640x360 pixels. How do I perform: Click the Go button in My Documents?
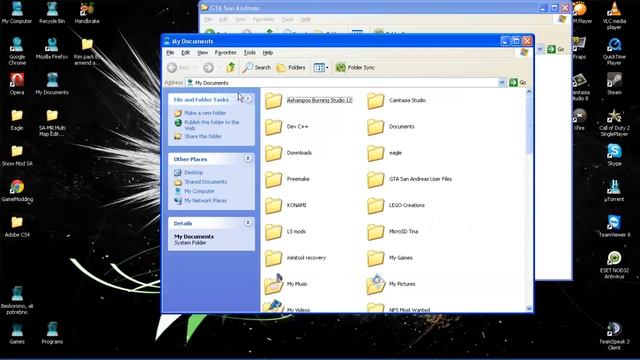point(518,83)
